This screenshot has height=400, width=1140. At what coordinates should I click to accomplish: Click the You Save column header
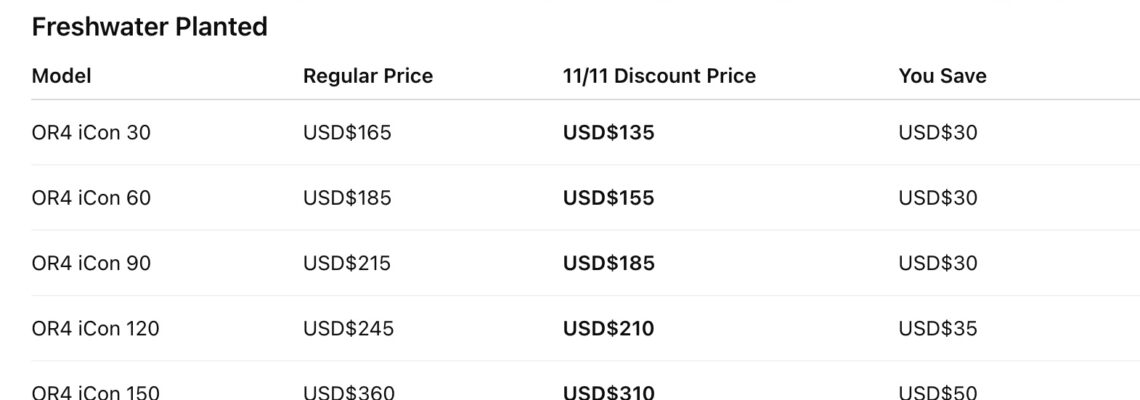942,76
